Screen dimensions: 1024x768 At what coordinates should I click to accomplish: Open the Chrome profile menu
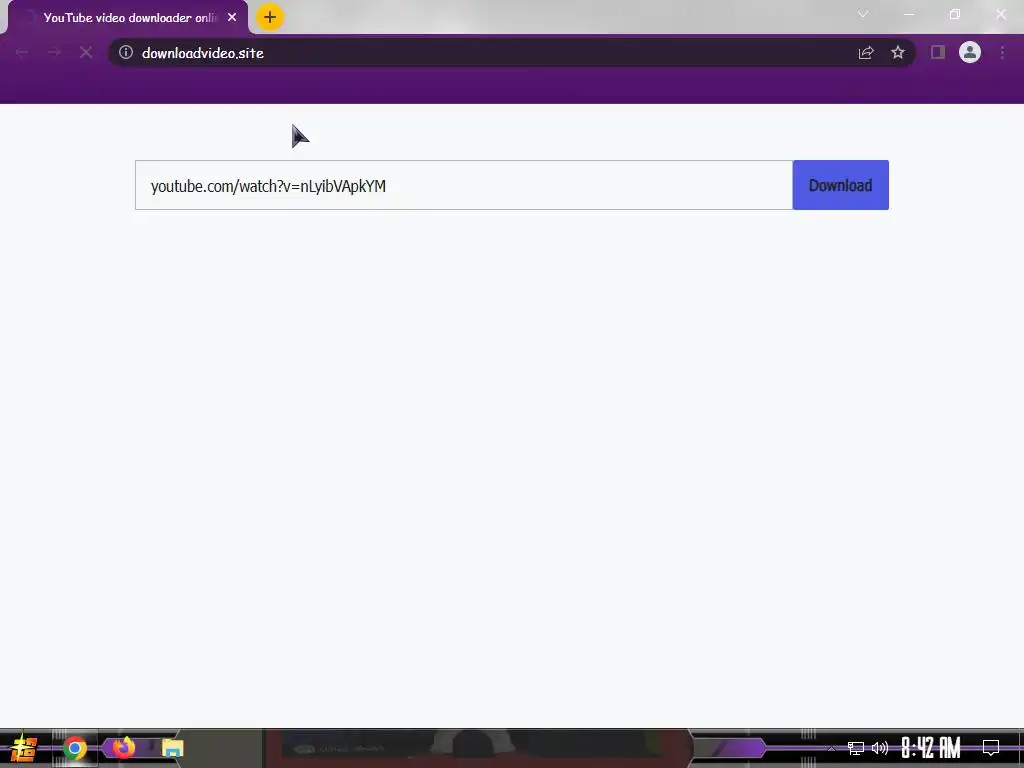pos(970,52)
